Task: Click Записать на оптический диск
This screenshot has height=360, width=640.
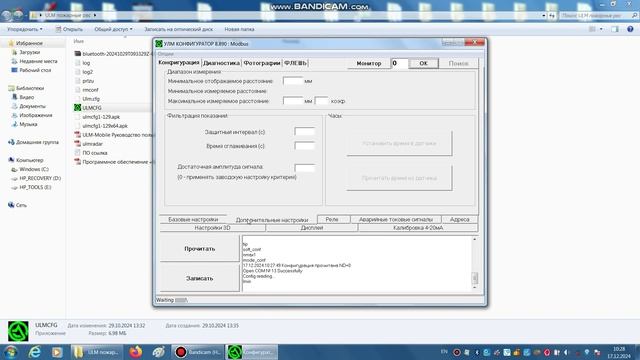Action: tap(178, 29)
